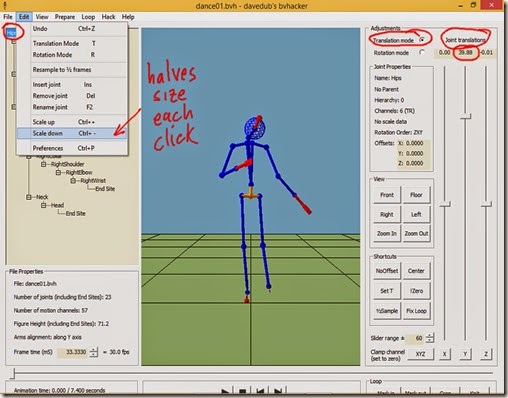Open Preferences from the Edit menu
Viewport: 508px width, 398px height.
coord(72,148)
